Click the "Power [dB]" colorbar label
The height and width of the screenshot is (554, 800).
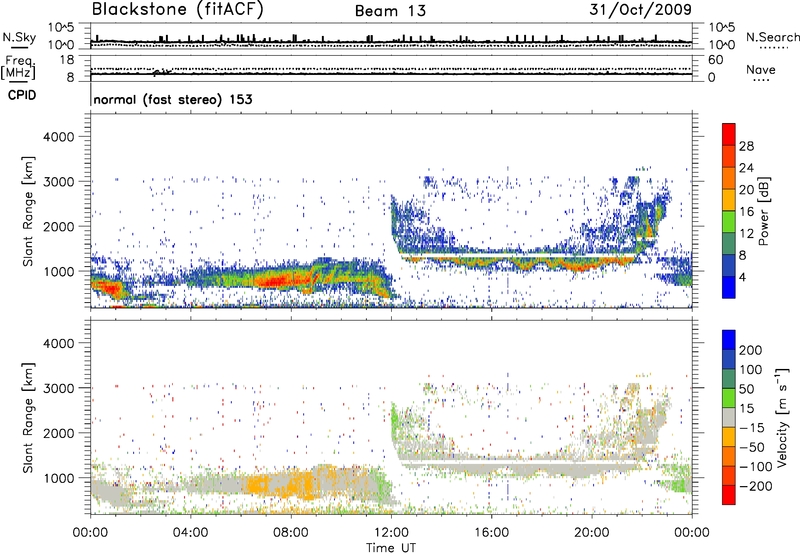point(764,211)
